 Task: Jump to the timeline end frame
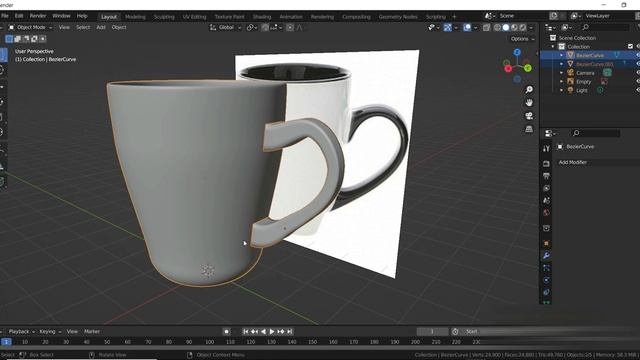pos(289,332)
